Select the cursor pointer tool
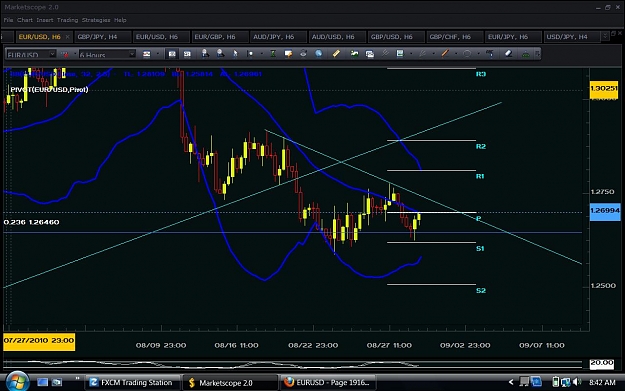This screenshot has width=625, height=391. click(235, 53)
